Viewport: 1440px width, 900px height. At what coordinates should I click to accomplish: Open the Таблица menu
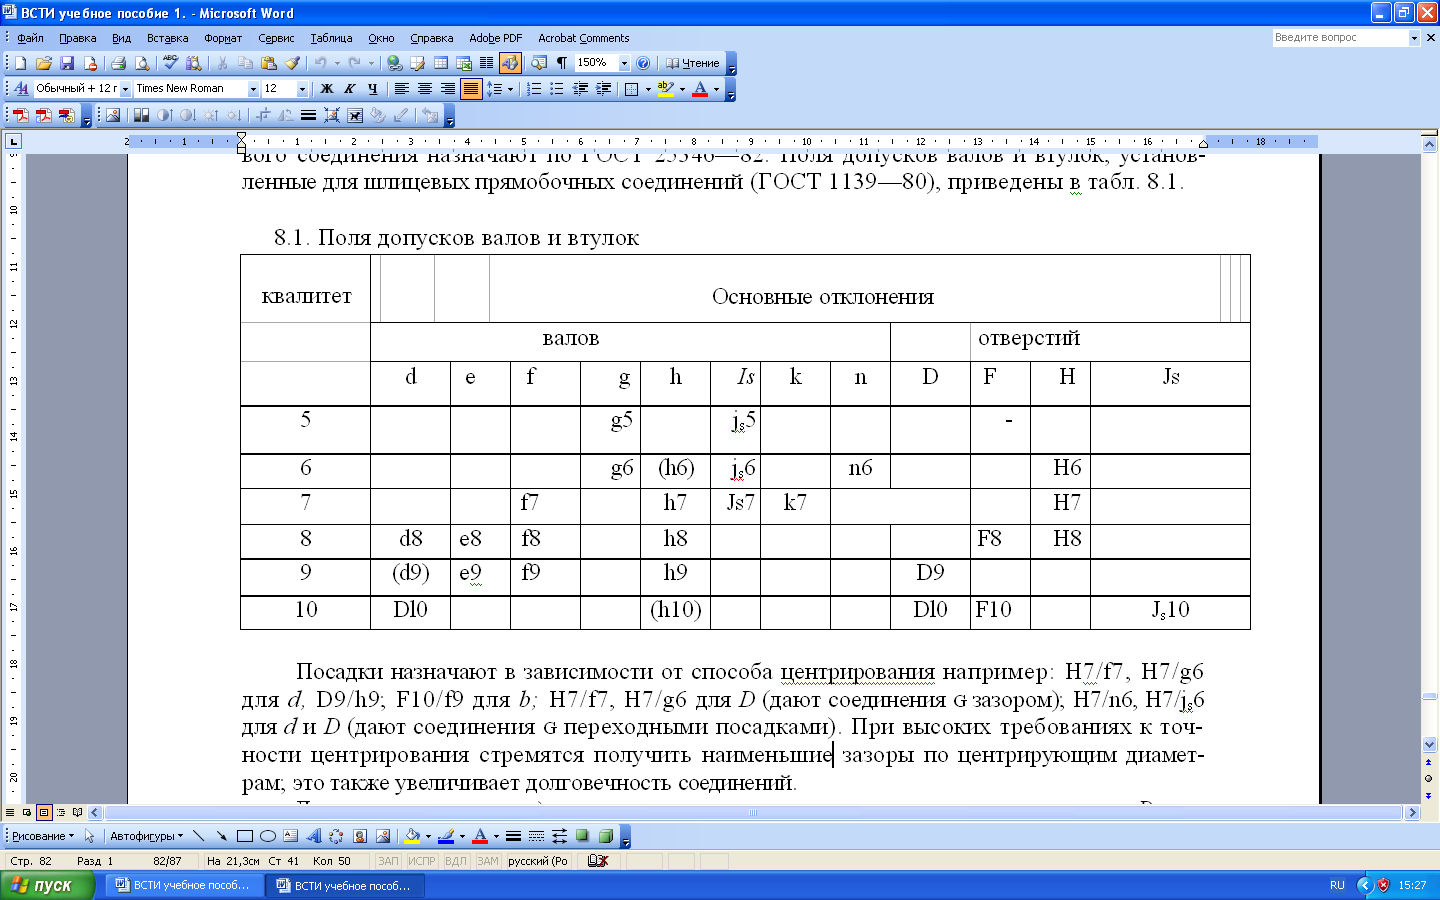[331, 38]
